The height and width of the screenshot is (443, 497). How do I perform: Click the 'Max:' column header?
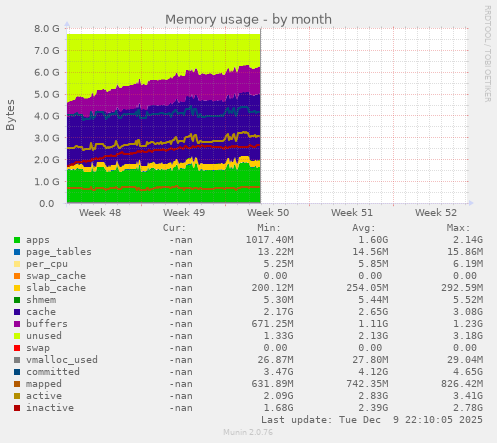(x=458, y=228)
